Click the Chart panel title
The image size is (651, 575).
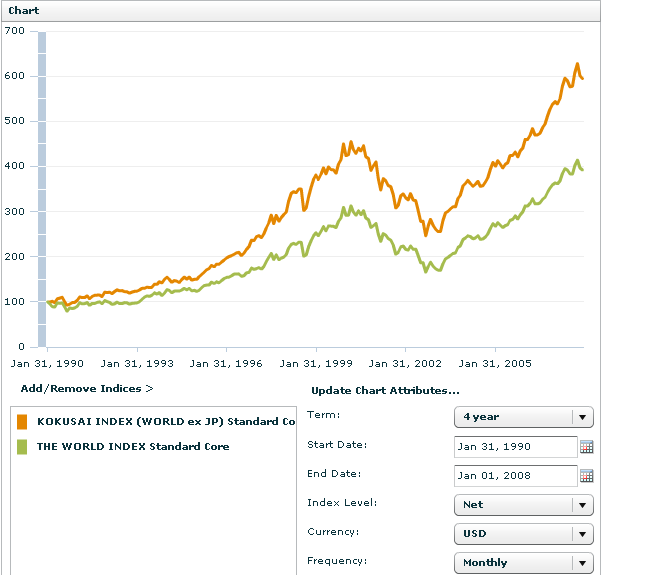pyautogui.click(x=24, y=11)
